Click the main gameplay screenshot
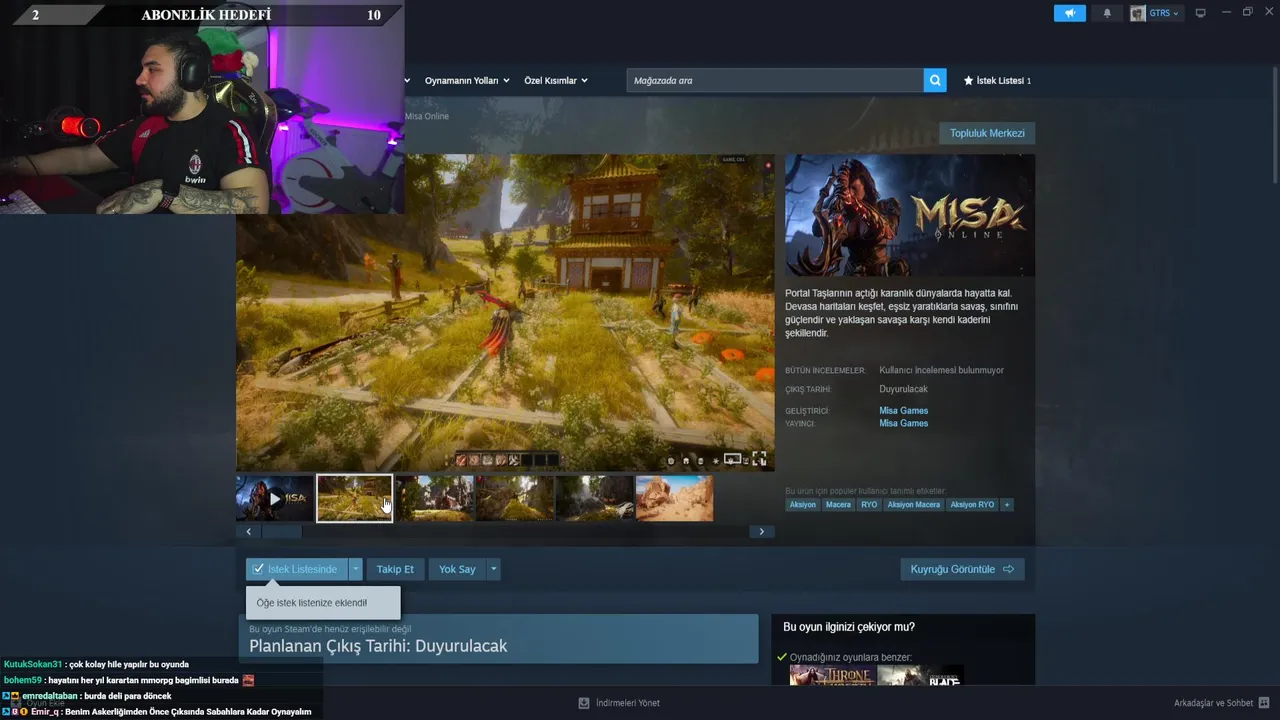This screenshot has height=720, width=1280. (505, 312)
